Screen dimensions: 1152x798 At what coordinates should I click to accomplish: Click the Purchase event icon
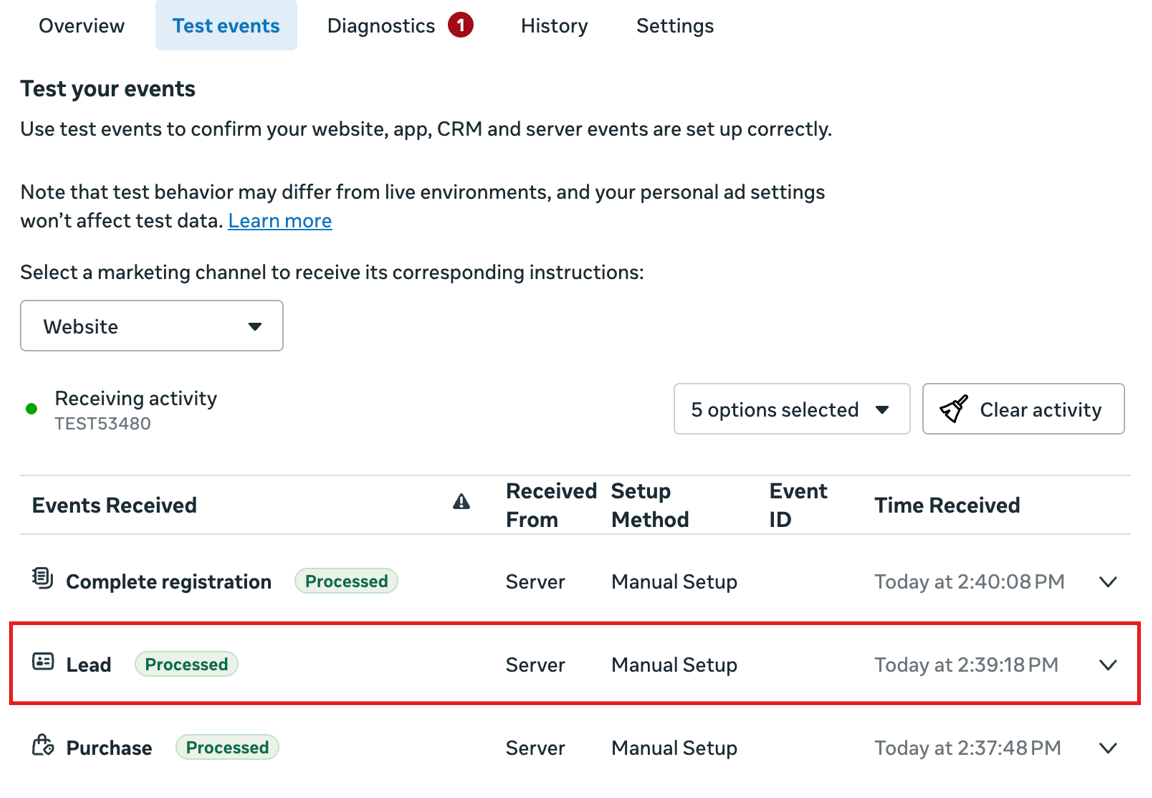[x=42, y=745]
